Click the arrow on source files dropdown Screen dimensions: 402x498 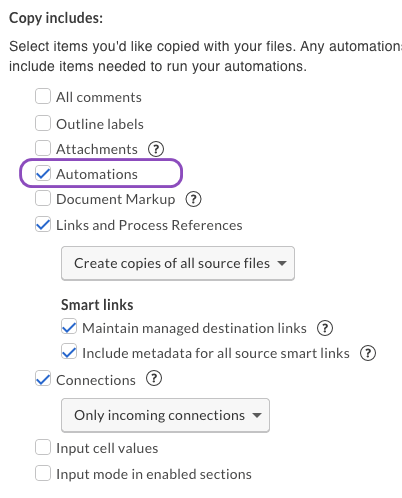tap(282, 263)
